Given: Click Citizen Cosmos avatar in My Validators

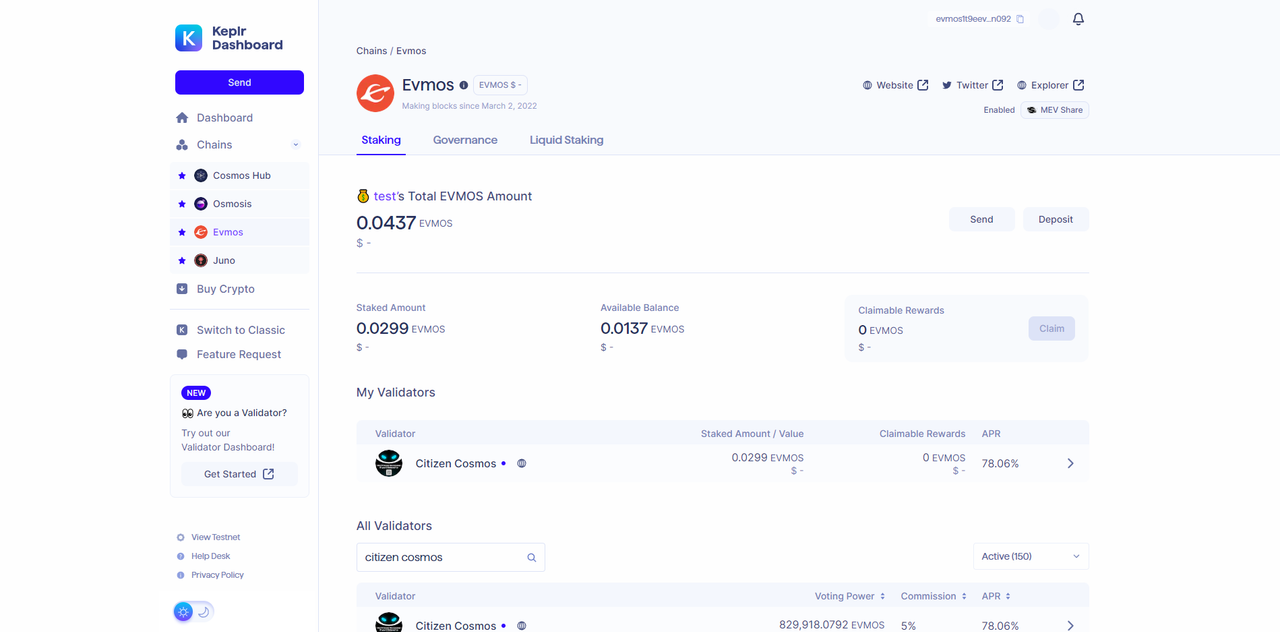Looking at the screenshot, I should point(388,463).
